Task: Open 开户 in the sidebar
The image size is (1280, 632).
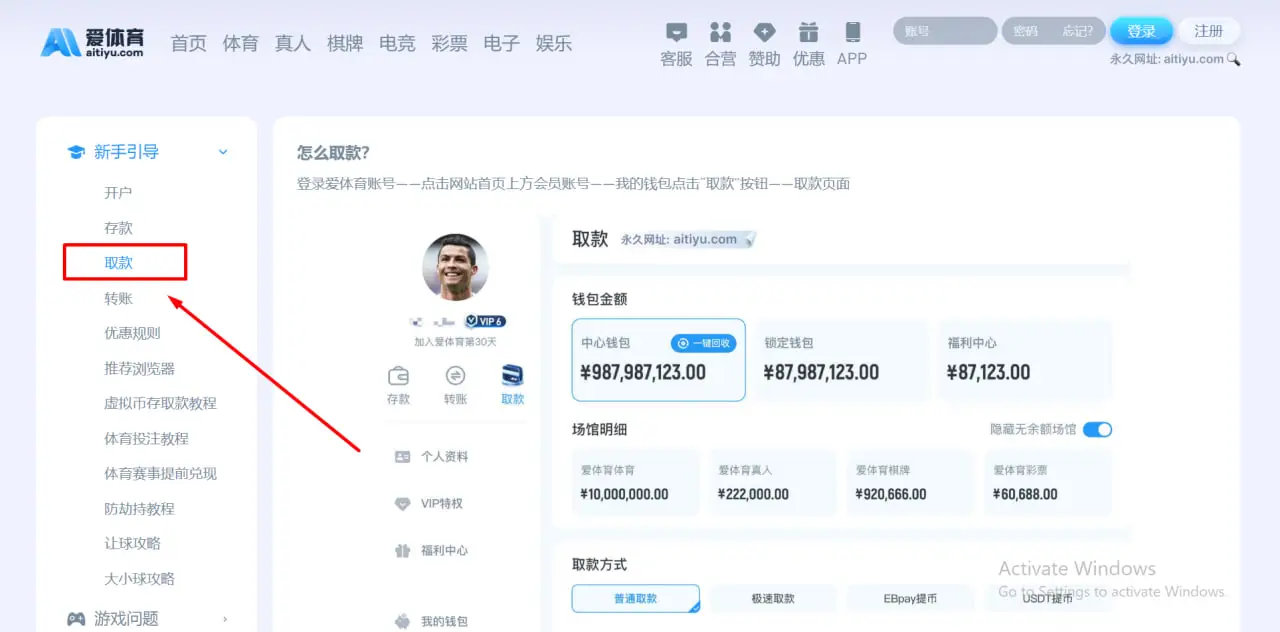Action: [118, 193]
